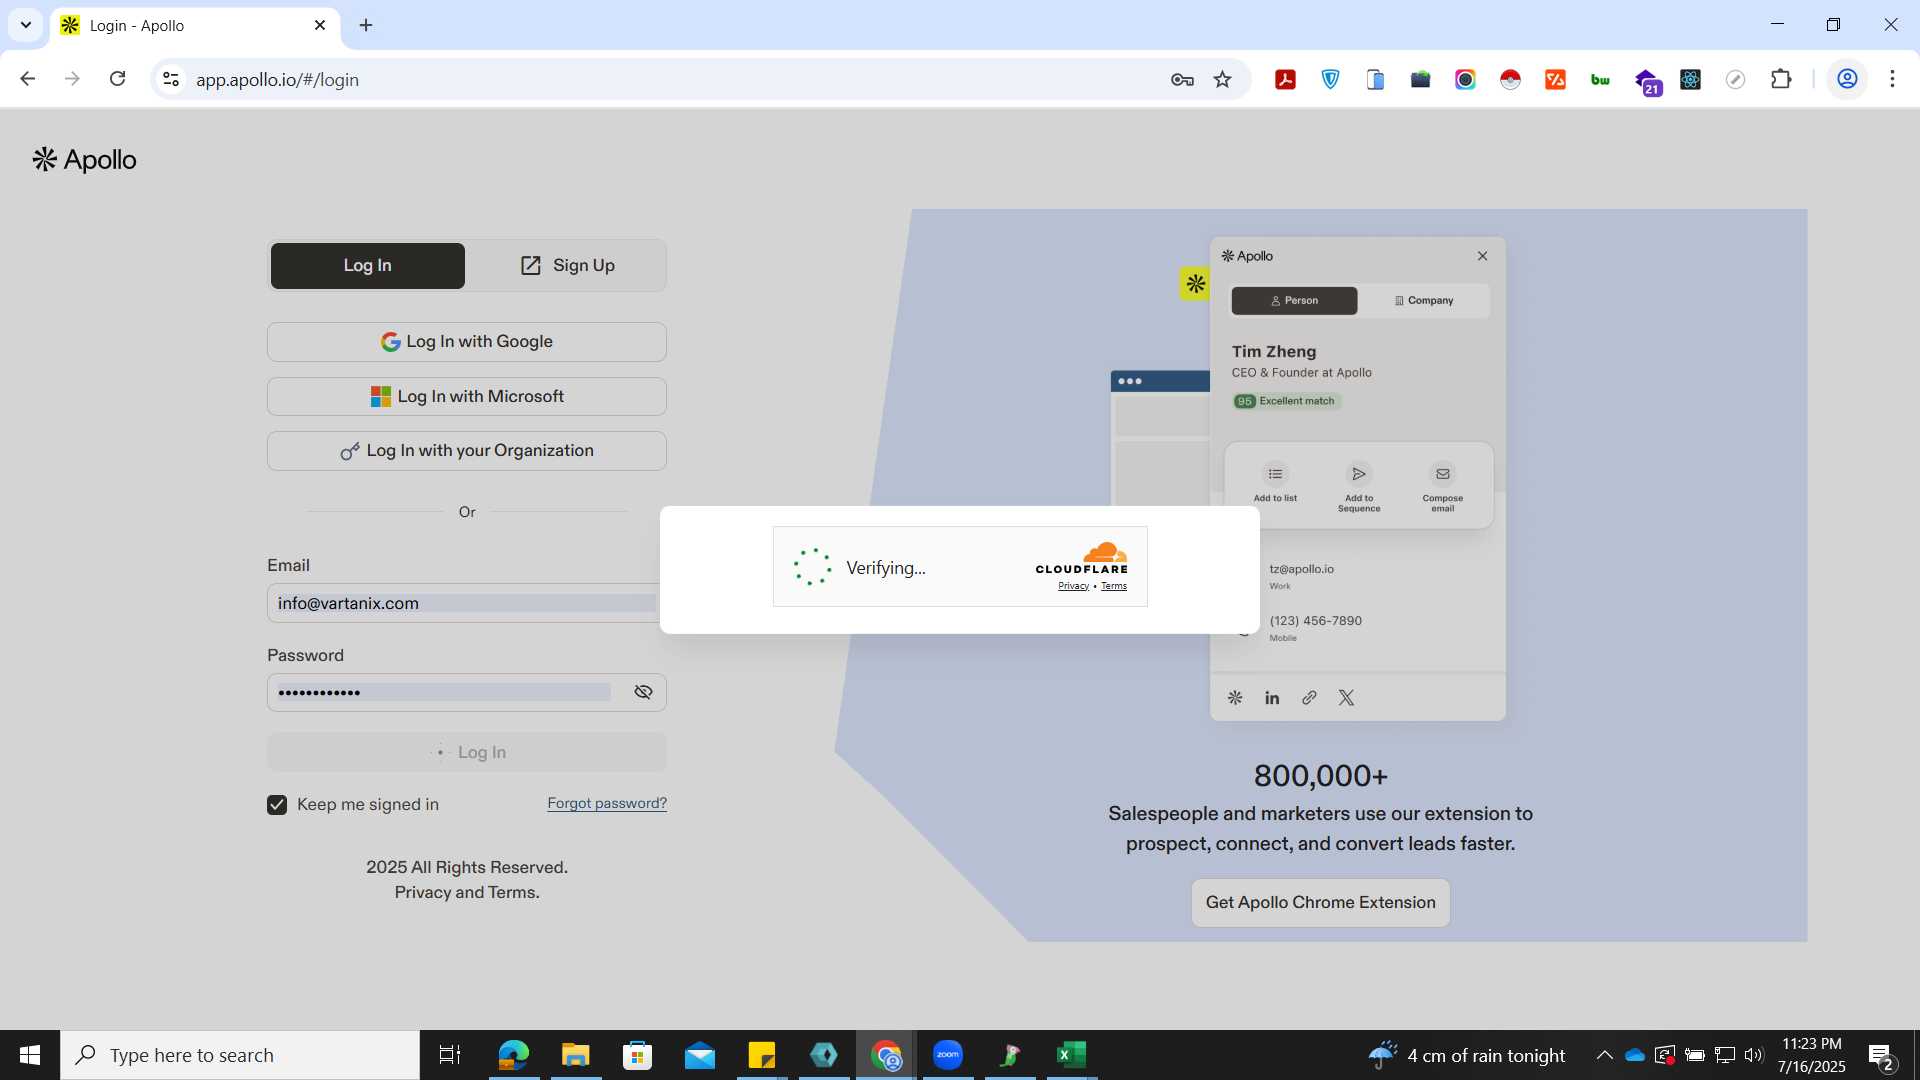Open the Pokeball extension icon
The width and height of the screenshot is (1920, 1080).
[1510, 80]
